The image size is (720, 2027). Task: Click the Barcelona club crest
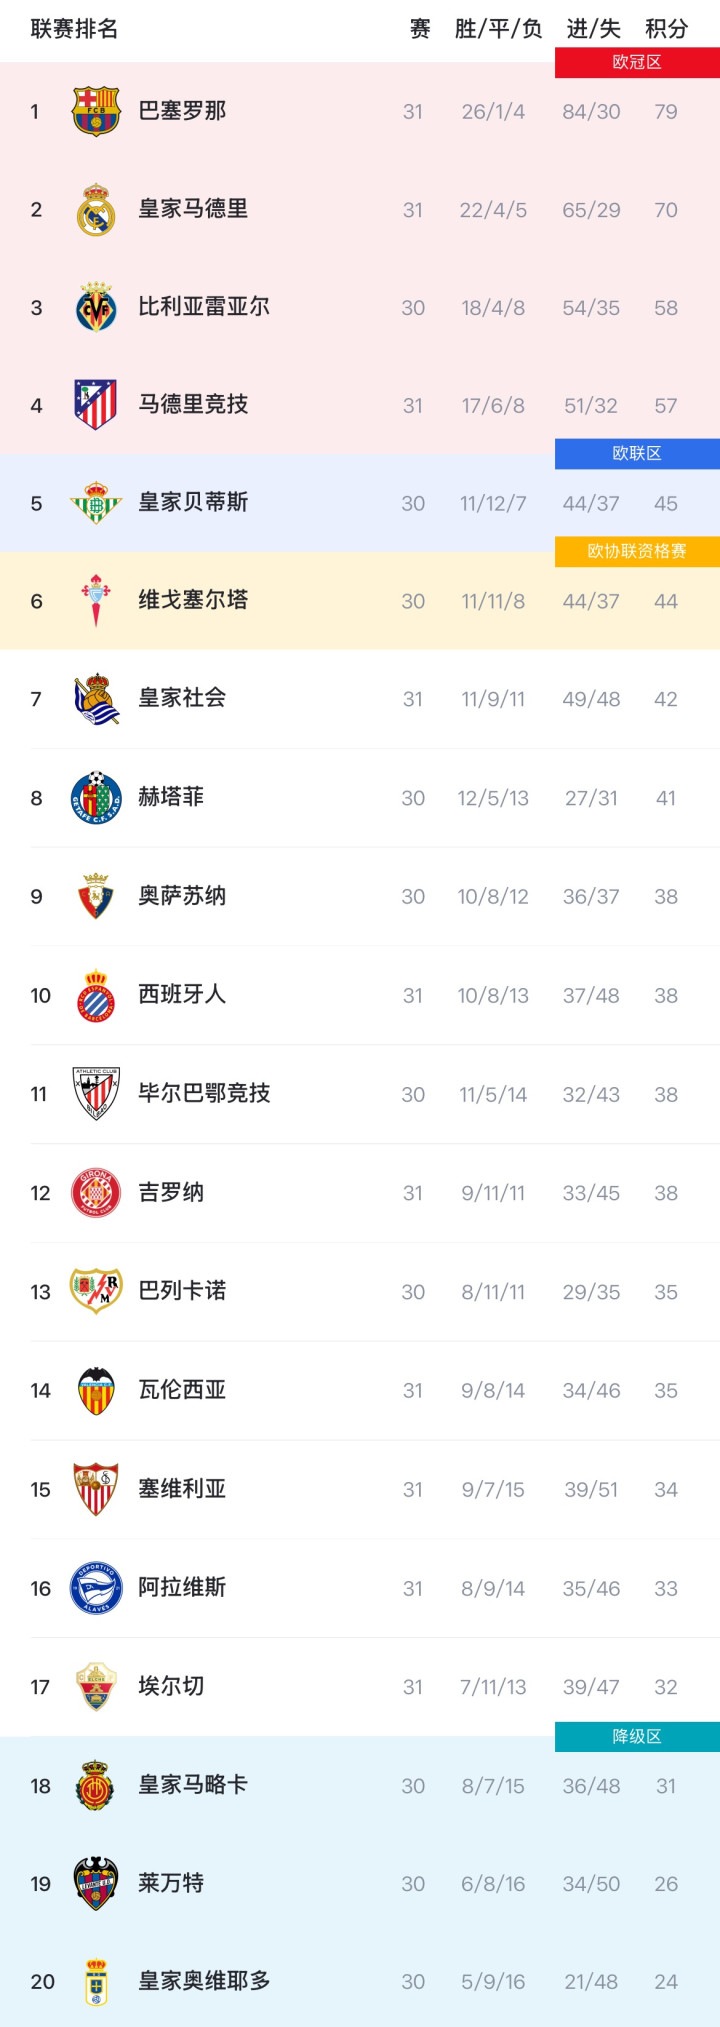(96, 111)
